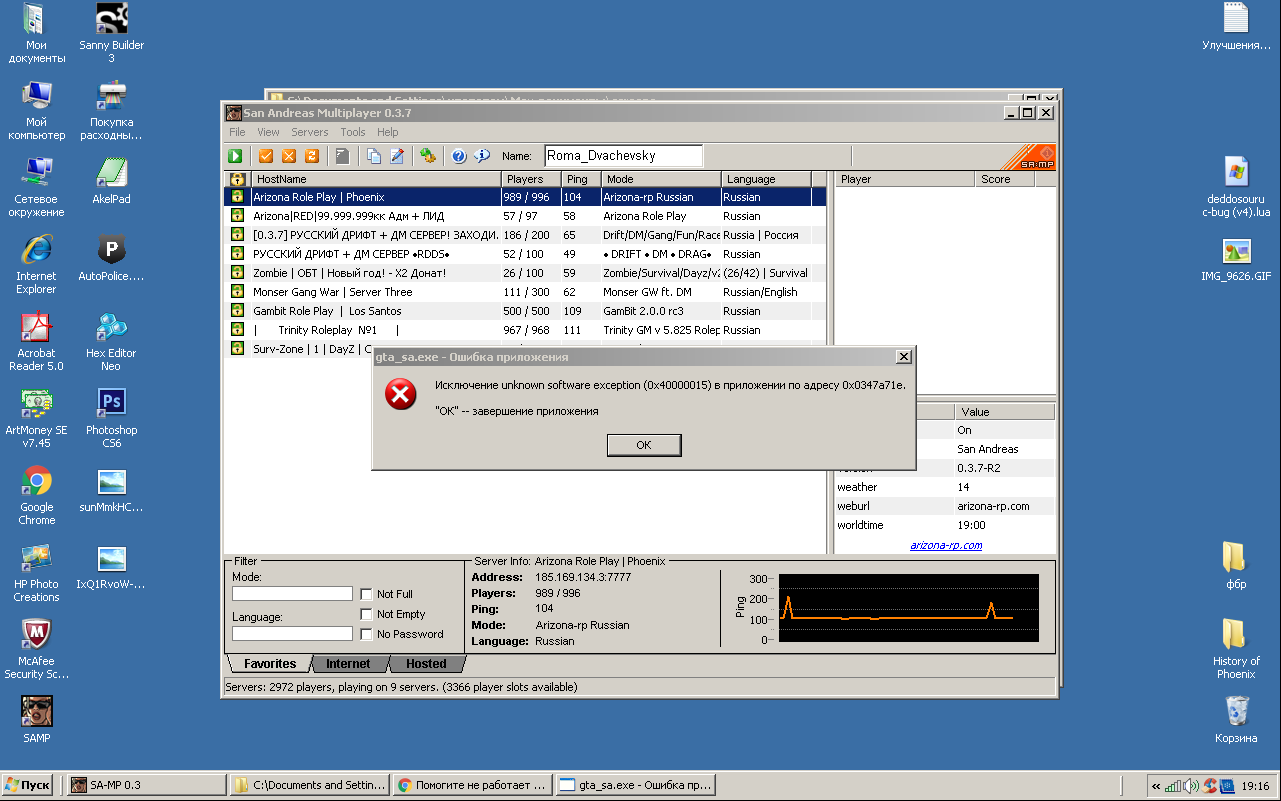
Task: Click the CCleaner tray icon
Action: click(1209, 785)
